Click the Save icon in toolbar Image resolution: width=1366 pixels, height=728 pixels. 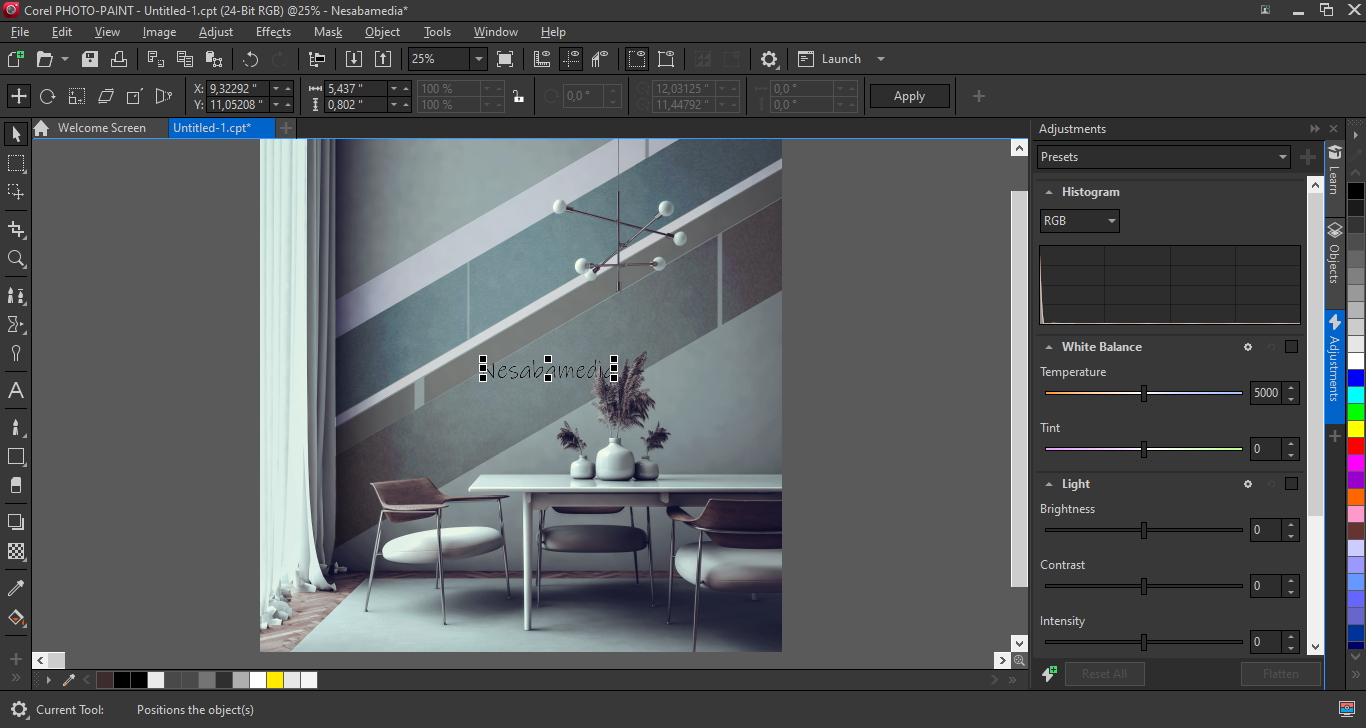(90, 59)
